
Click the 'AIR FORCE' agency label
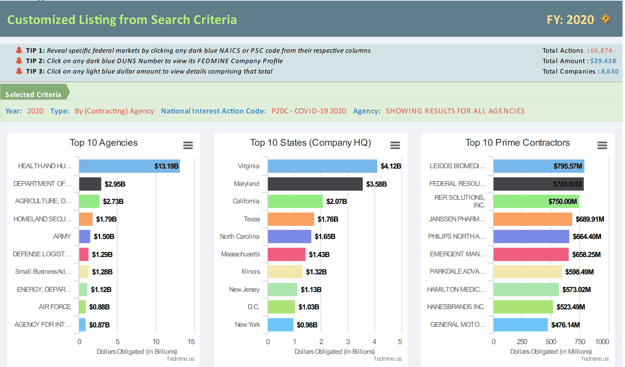[x=55, y=307]
